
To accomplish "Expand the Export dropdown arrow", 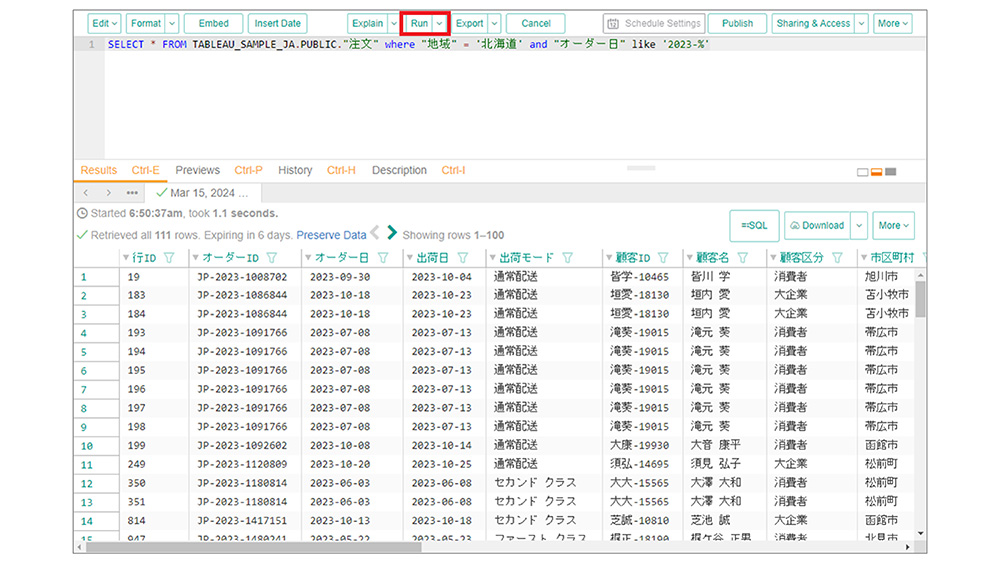I will click(494, 24).
